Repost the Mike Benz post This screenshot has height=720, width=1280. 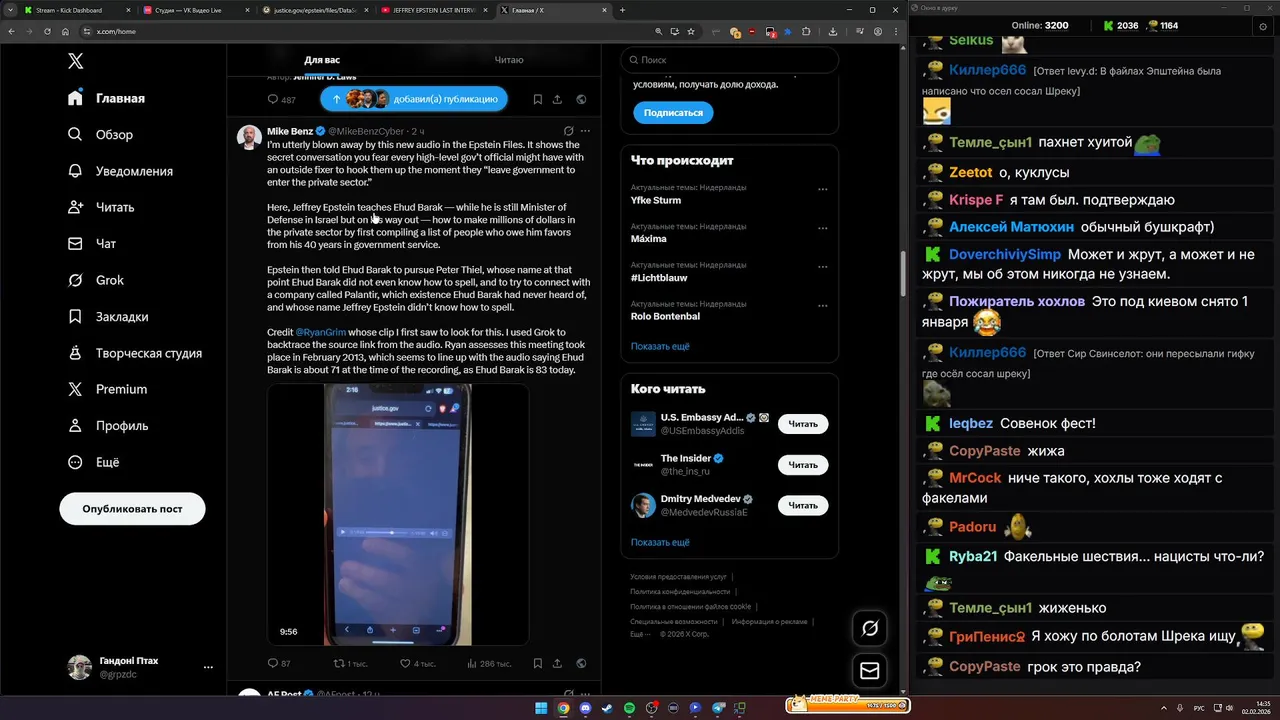tap(350, 663)
